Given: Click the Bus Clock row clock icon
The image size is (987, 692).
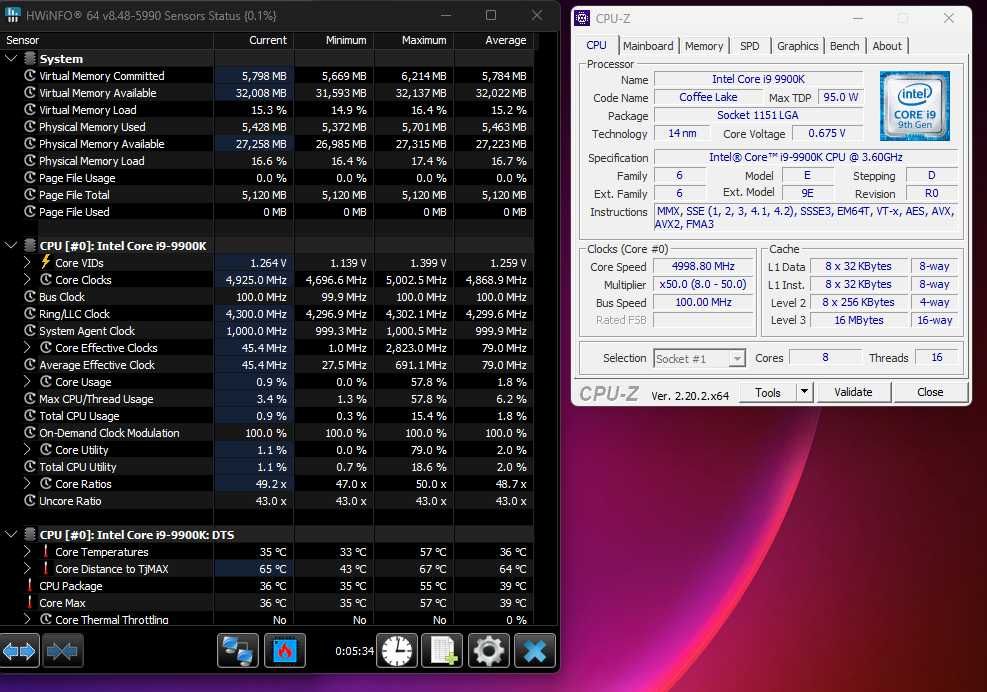Looking at the screenshot, I should point(30,296).
